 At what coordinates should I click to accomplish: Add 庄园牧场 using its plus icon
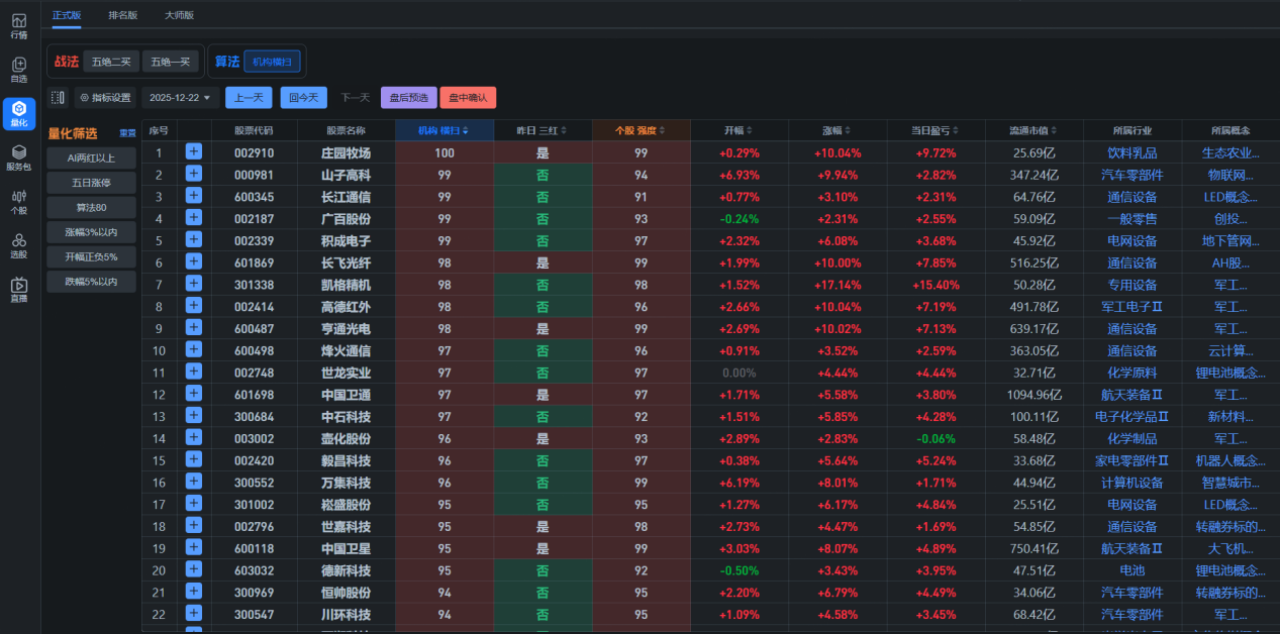coord(193,152)
